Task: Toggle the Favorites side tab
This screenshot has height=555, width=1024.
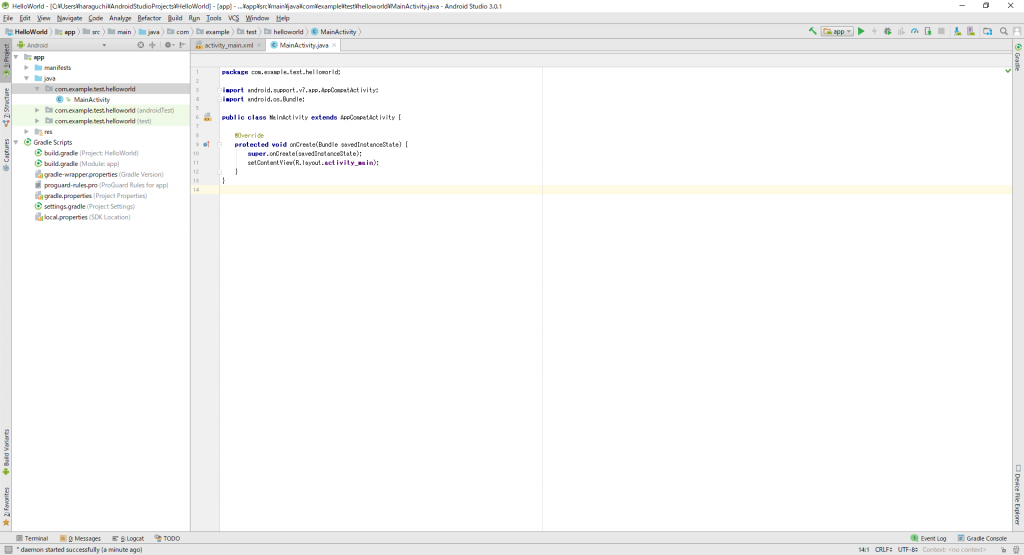Action: (6, 507)
